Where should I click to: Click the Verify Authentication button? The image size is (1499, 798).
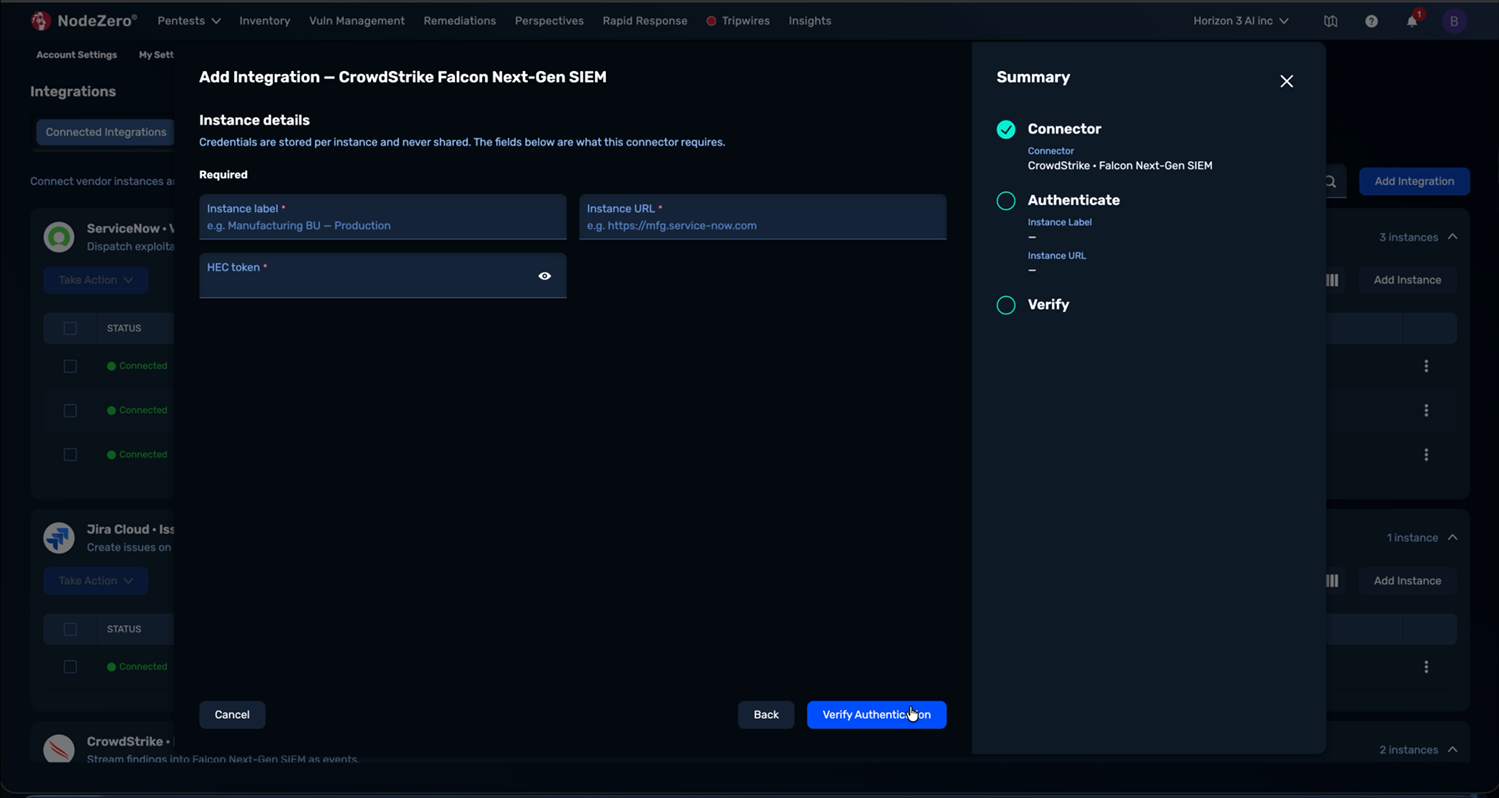tap(876, 715)
